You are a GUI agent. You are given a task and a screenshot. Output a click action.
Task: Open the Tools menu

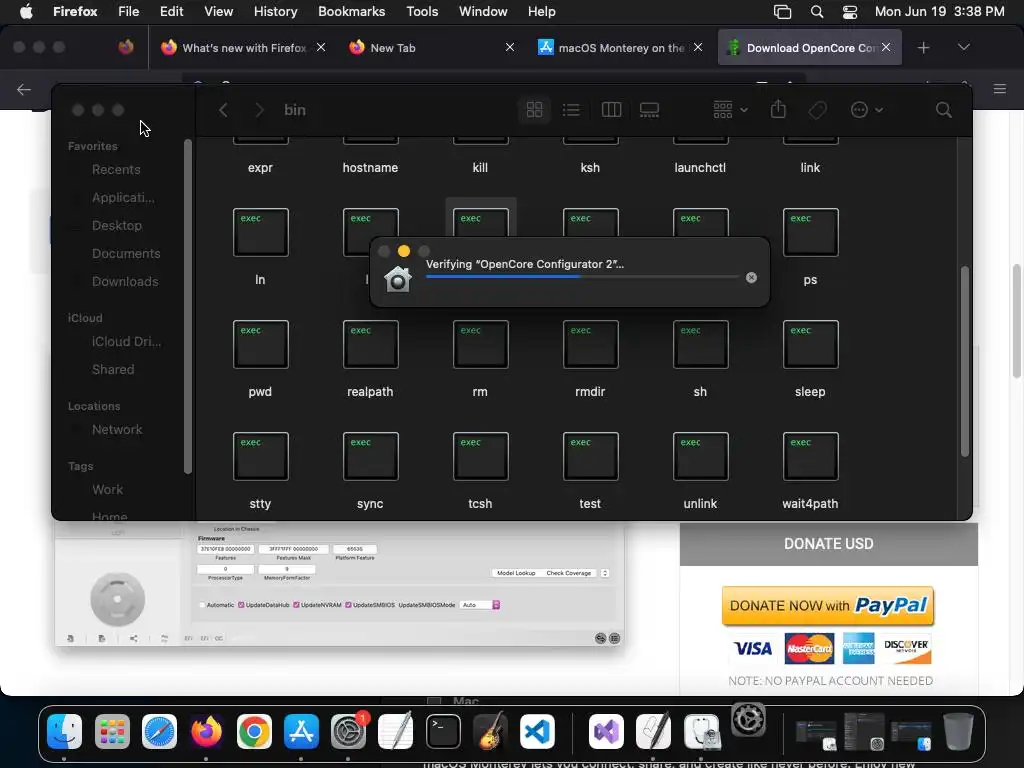click(422, 12)
